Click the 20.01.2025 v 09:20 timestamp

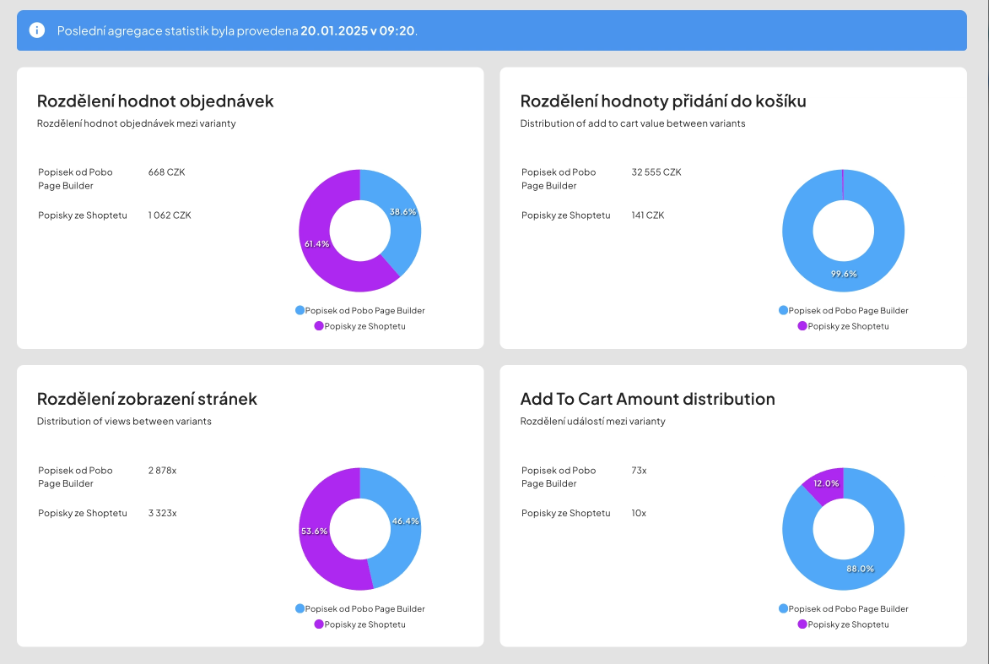click(x=357, y=31)
